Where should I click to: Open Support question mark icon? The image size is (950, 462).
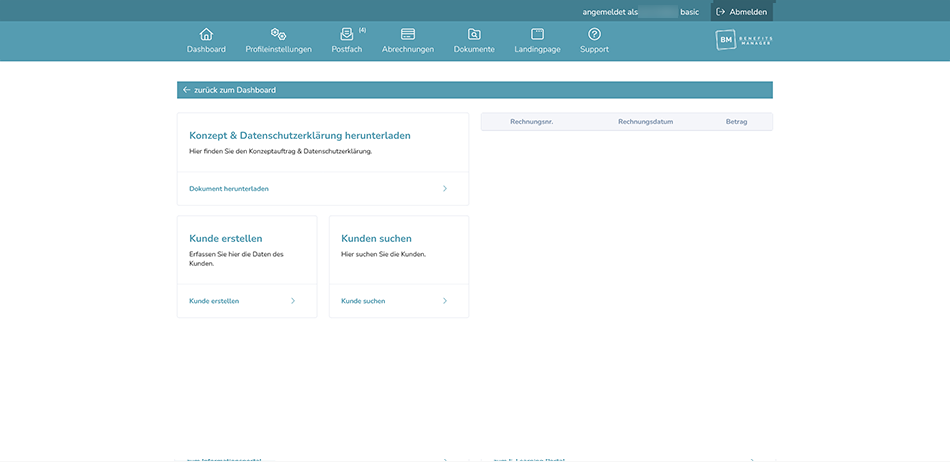point(594,34)
